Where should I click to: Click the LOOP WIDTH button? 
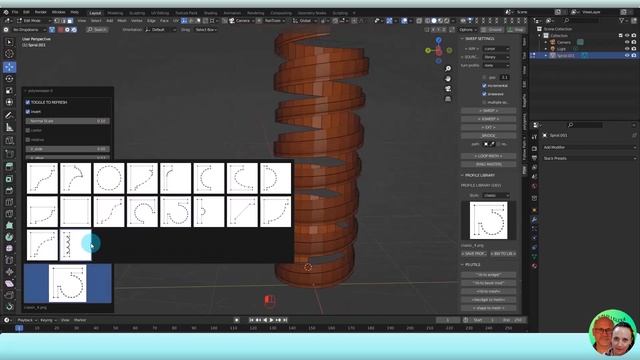click(489, 156)
